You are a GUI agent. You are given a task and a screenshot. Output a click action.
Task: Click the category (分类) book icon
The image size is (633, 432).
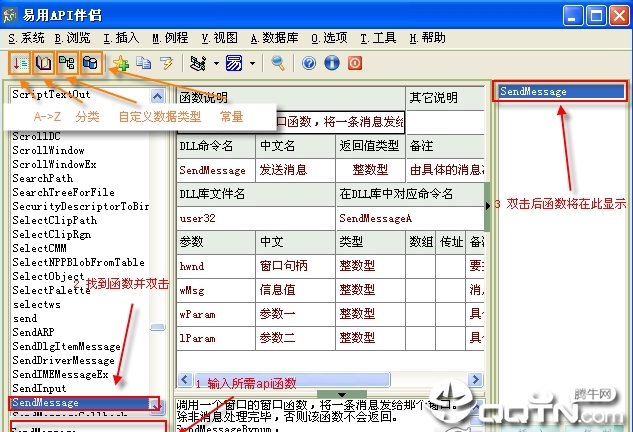pyautogui.click(x=44, y=63)
